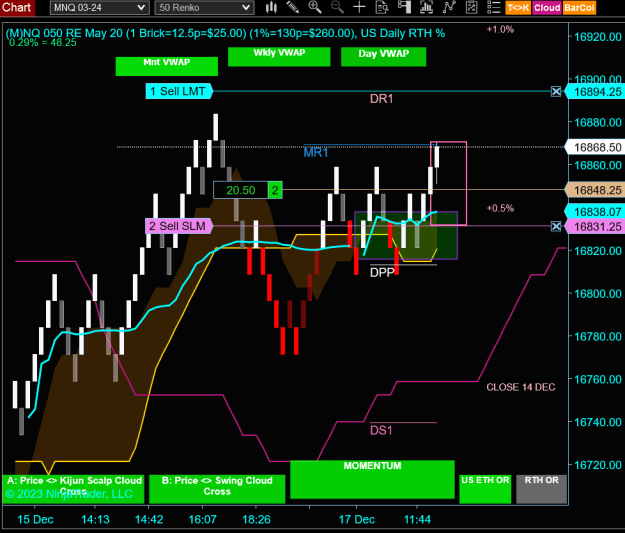Click the green position quantity 2 box
This screenshot has width=625, height=533.
click(275, 190)
